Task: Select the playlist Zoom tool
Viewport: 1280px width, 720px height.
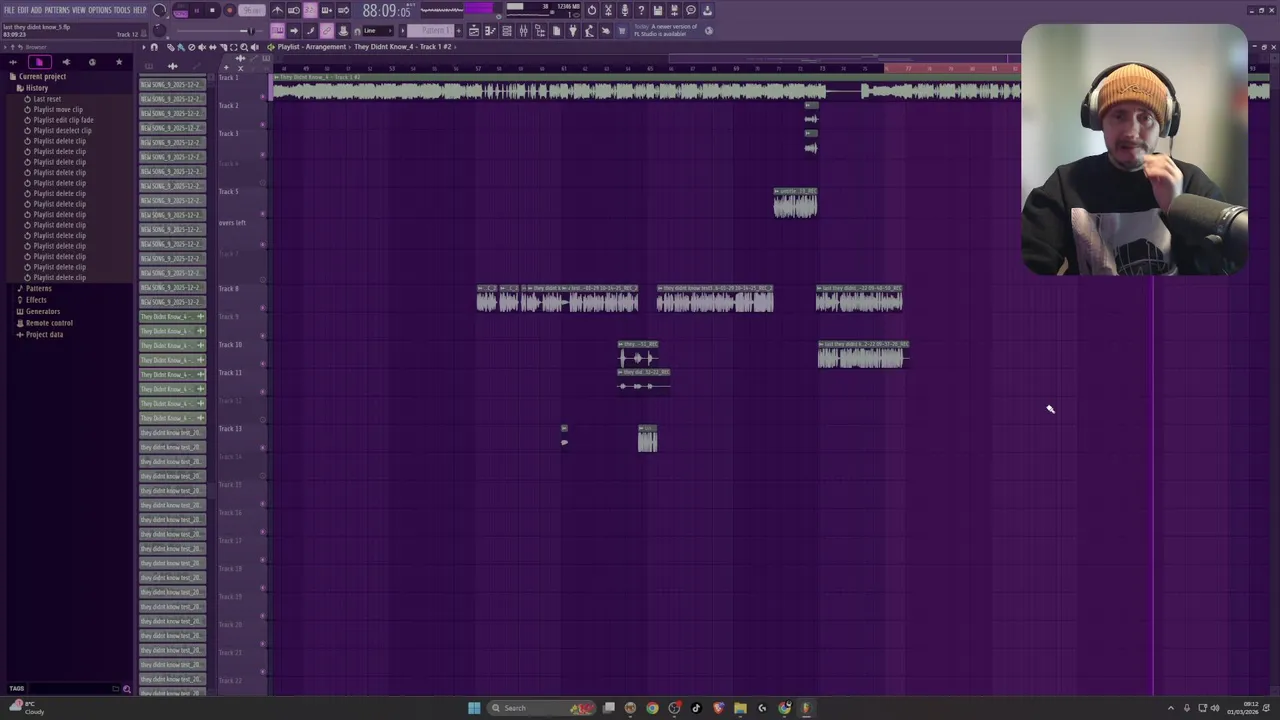Action: [244, 47]
